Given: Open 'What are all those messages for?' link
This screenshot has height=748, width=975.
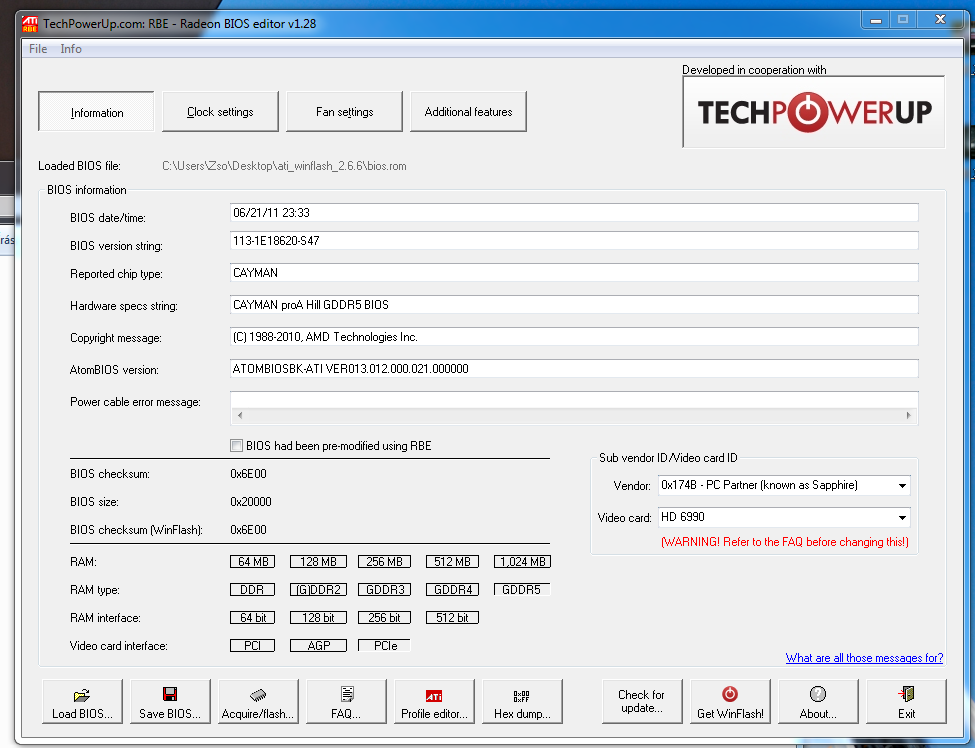Looking at the screenshot, I should click(864, 658).
